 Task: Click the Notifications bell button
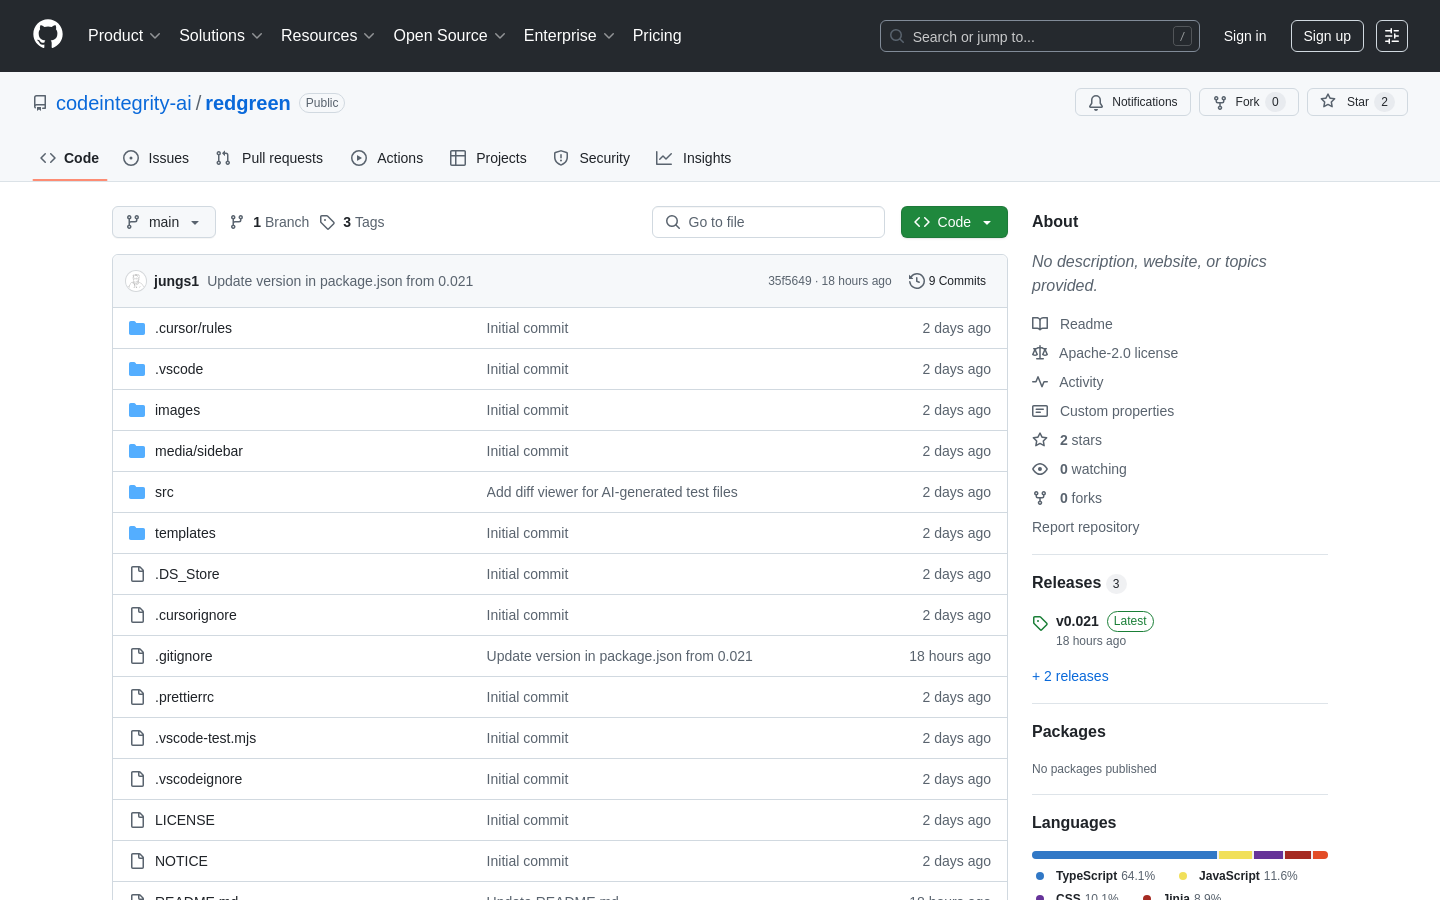1133,102
